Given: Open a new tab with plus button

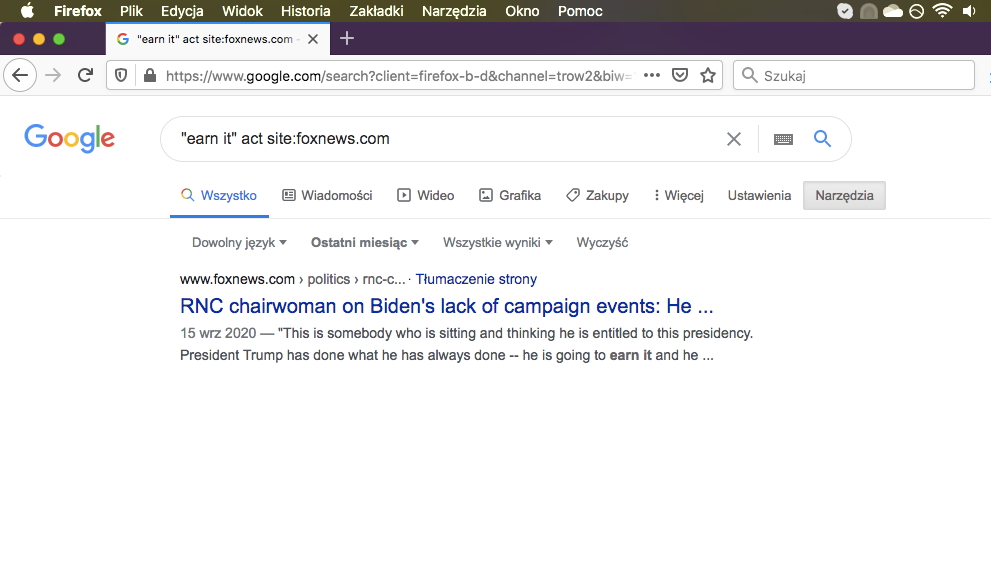Looking at the screenshot, I should point(347,39).
